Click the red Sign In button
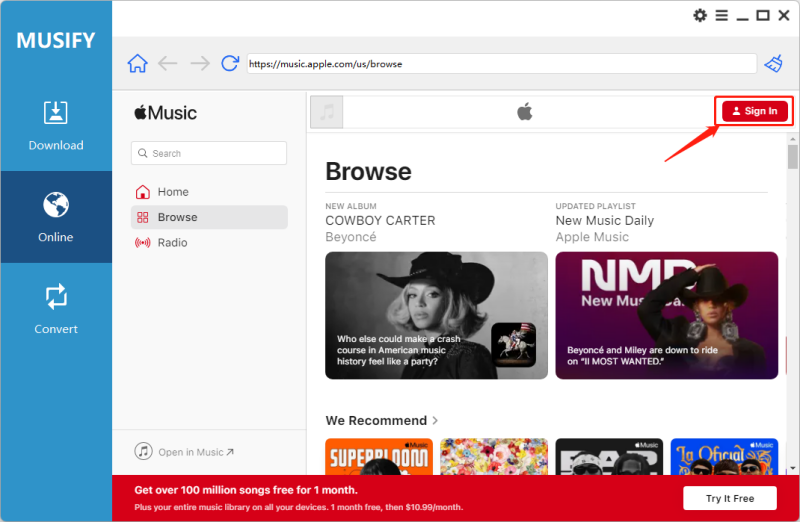The height and width of the screenshot is (522, 800). 755,111
